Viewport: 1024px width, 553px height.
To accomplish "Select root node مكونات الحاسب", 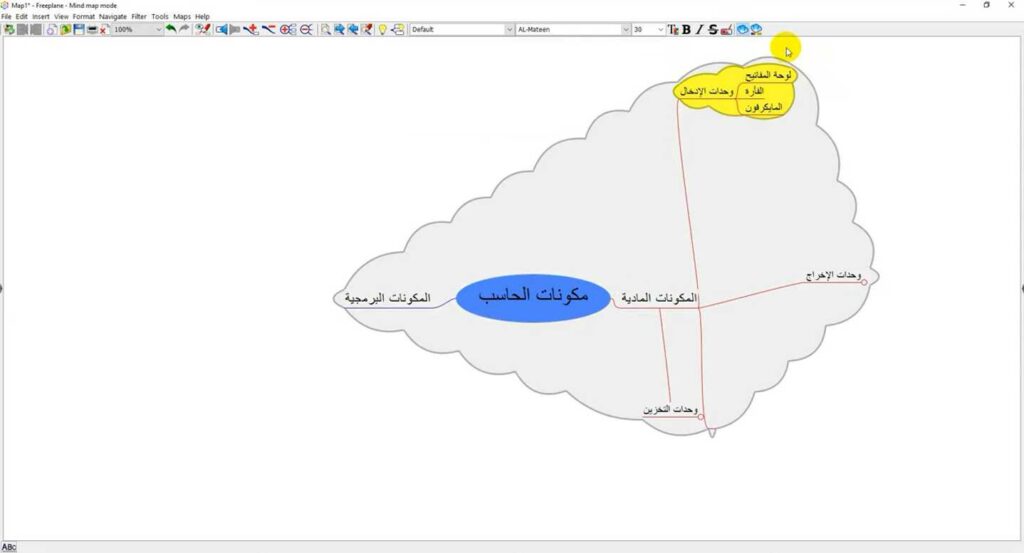I will pyautogui.click(x=533, y=297).
